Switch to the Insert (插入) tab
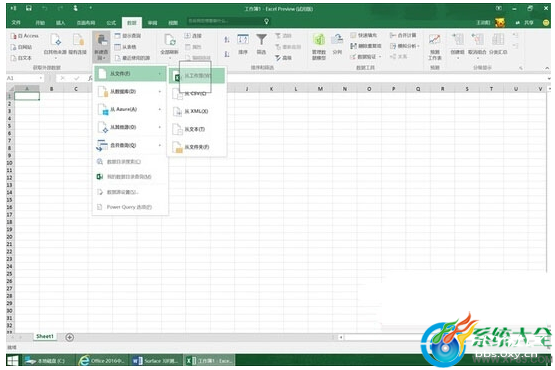555x370 pixels. (61, 23)
